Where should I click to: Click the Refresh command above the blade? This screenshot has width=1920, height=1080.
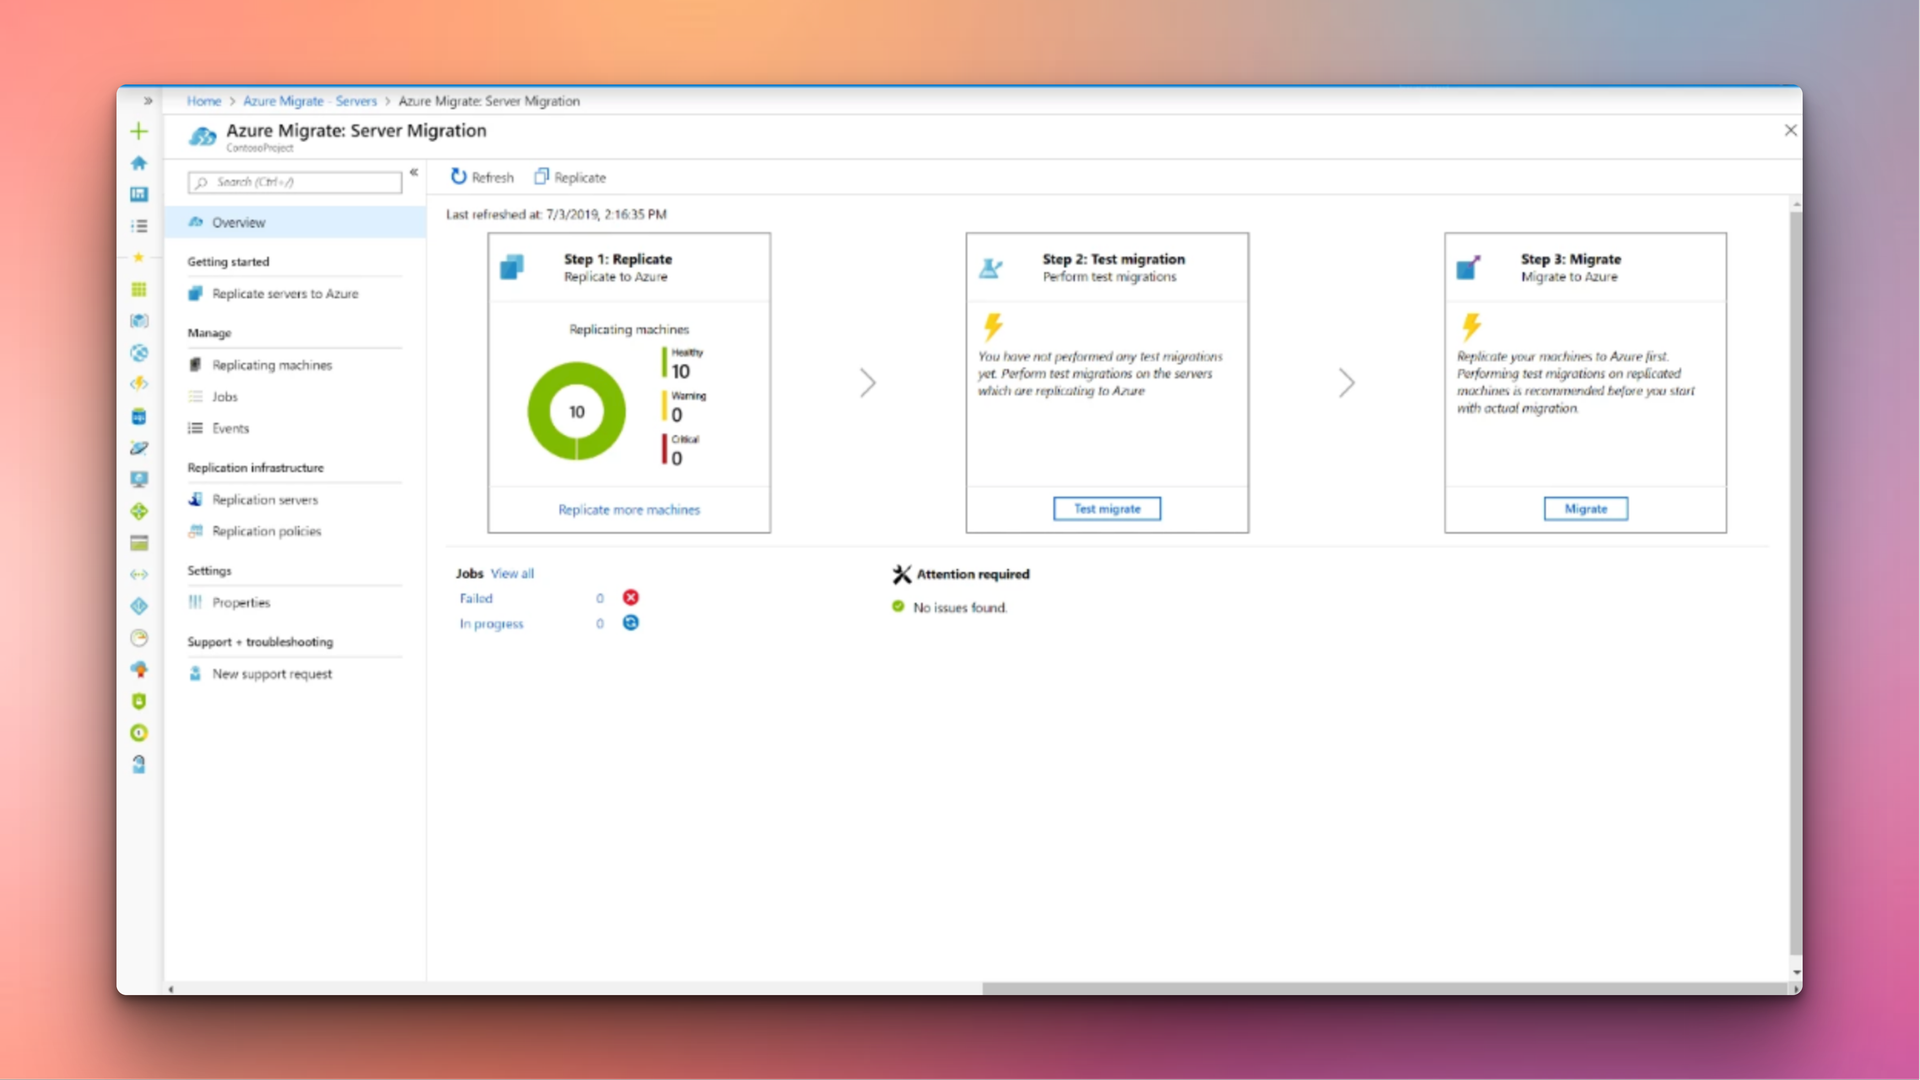(481, 177)
